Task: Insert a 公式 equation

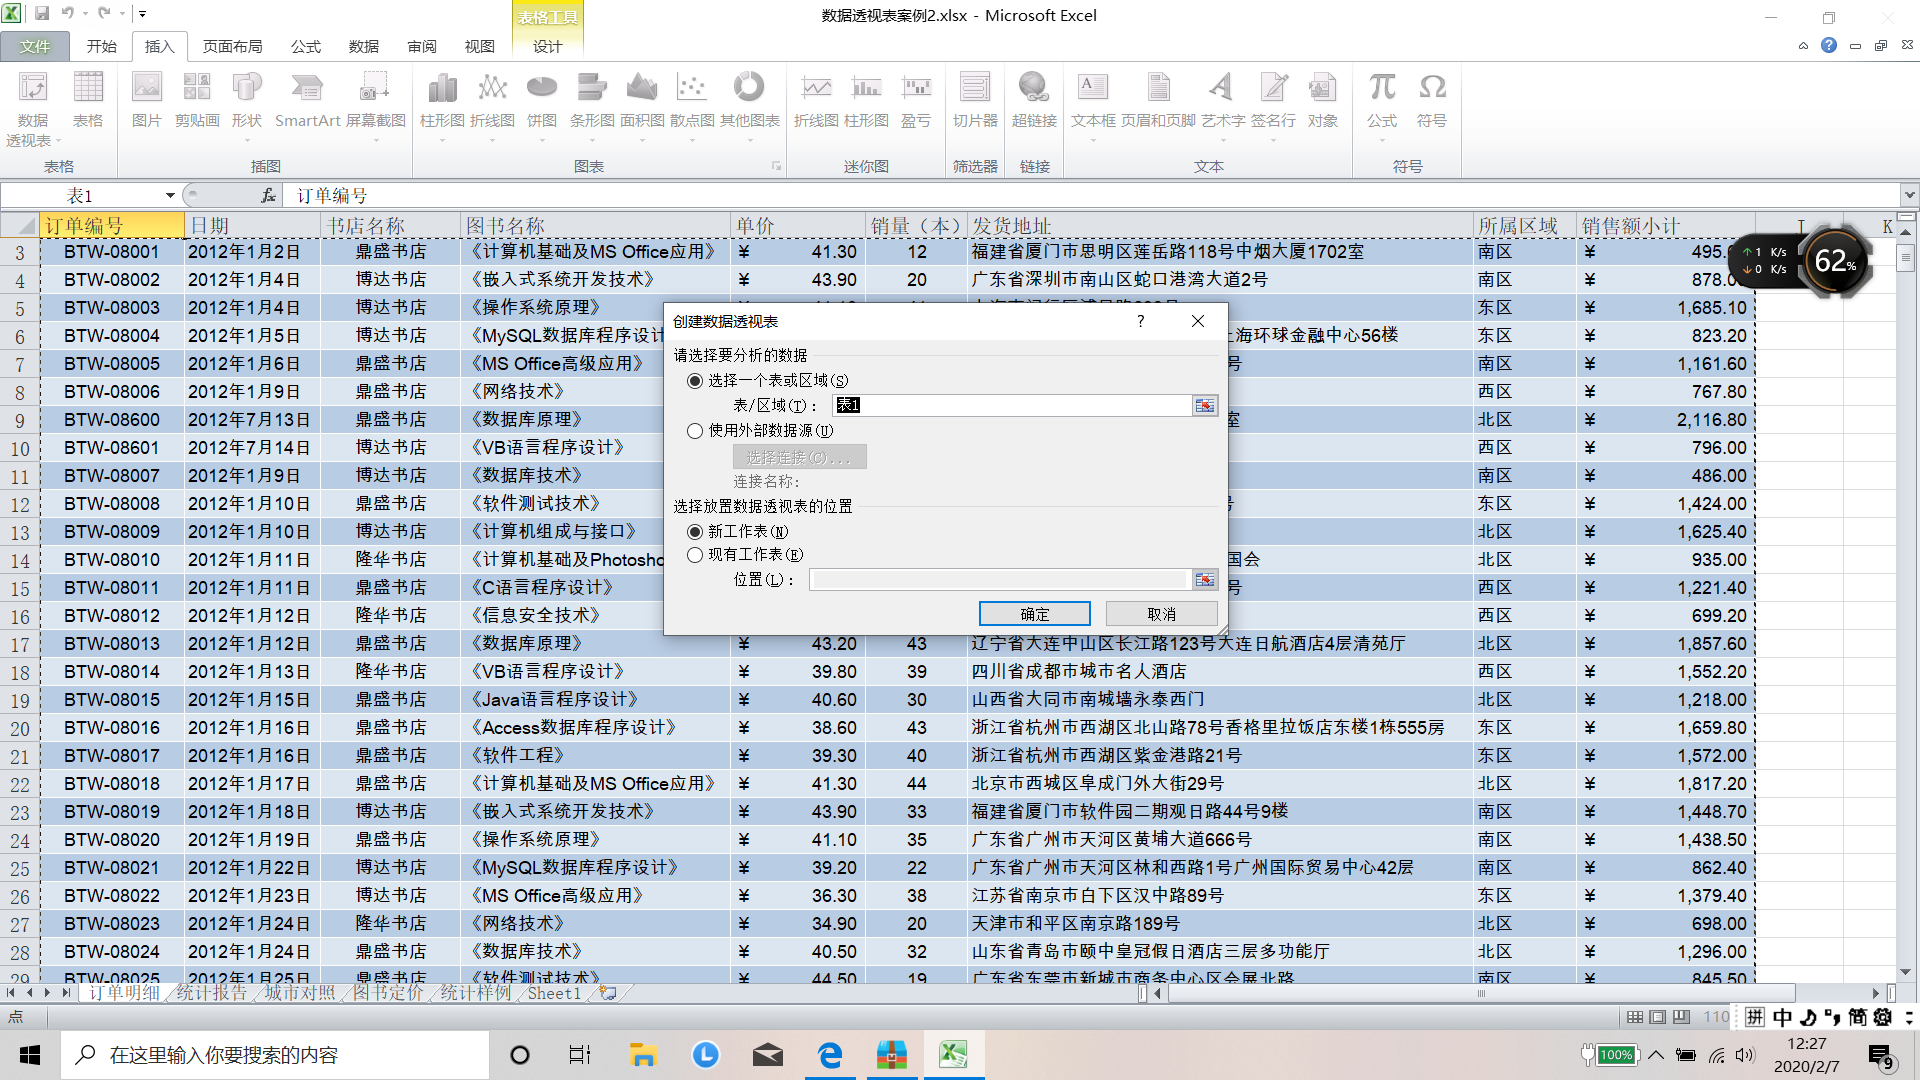Action: (x=1382, y=105)
